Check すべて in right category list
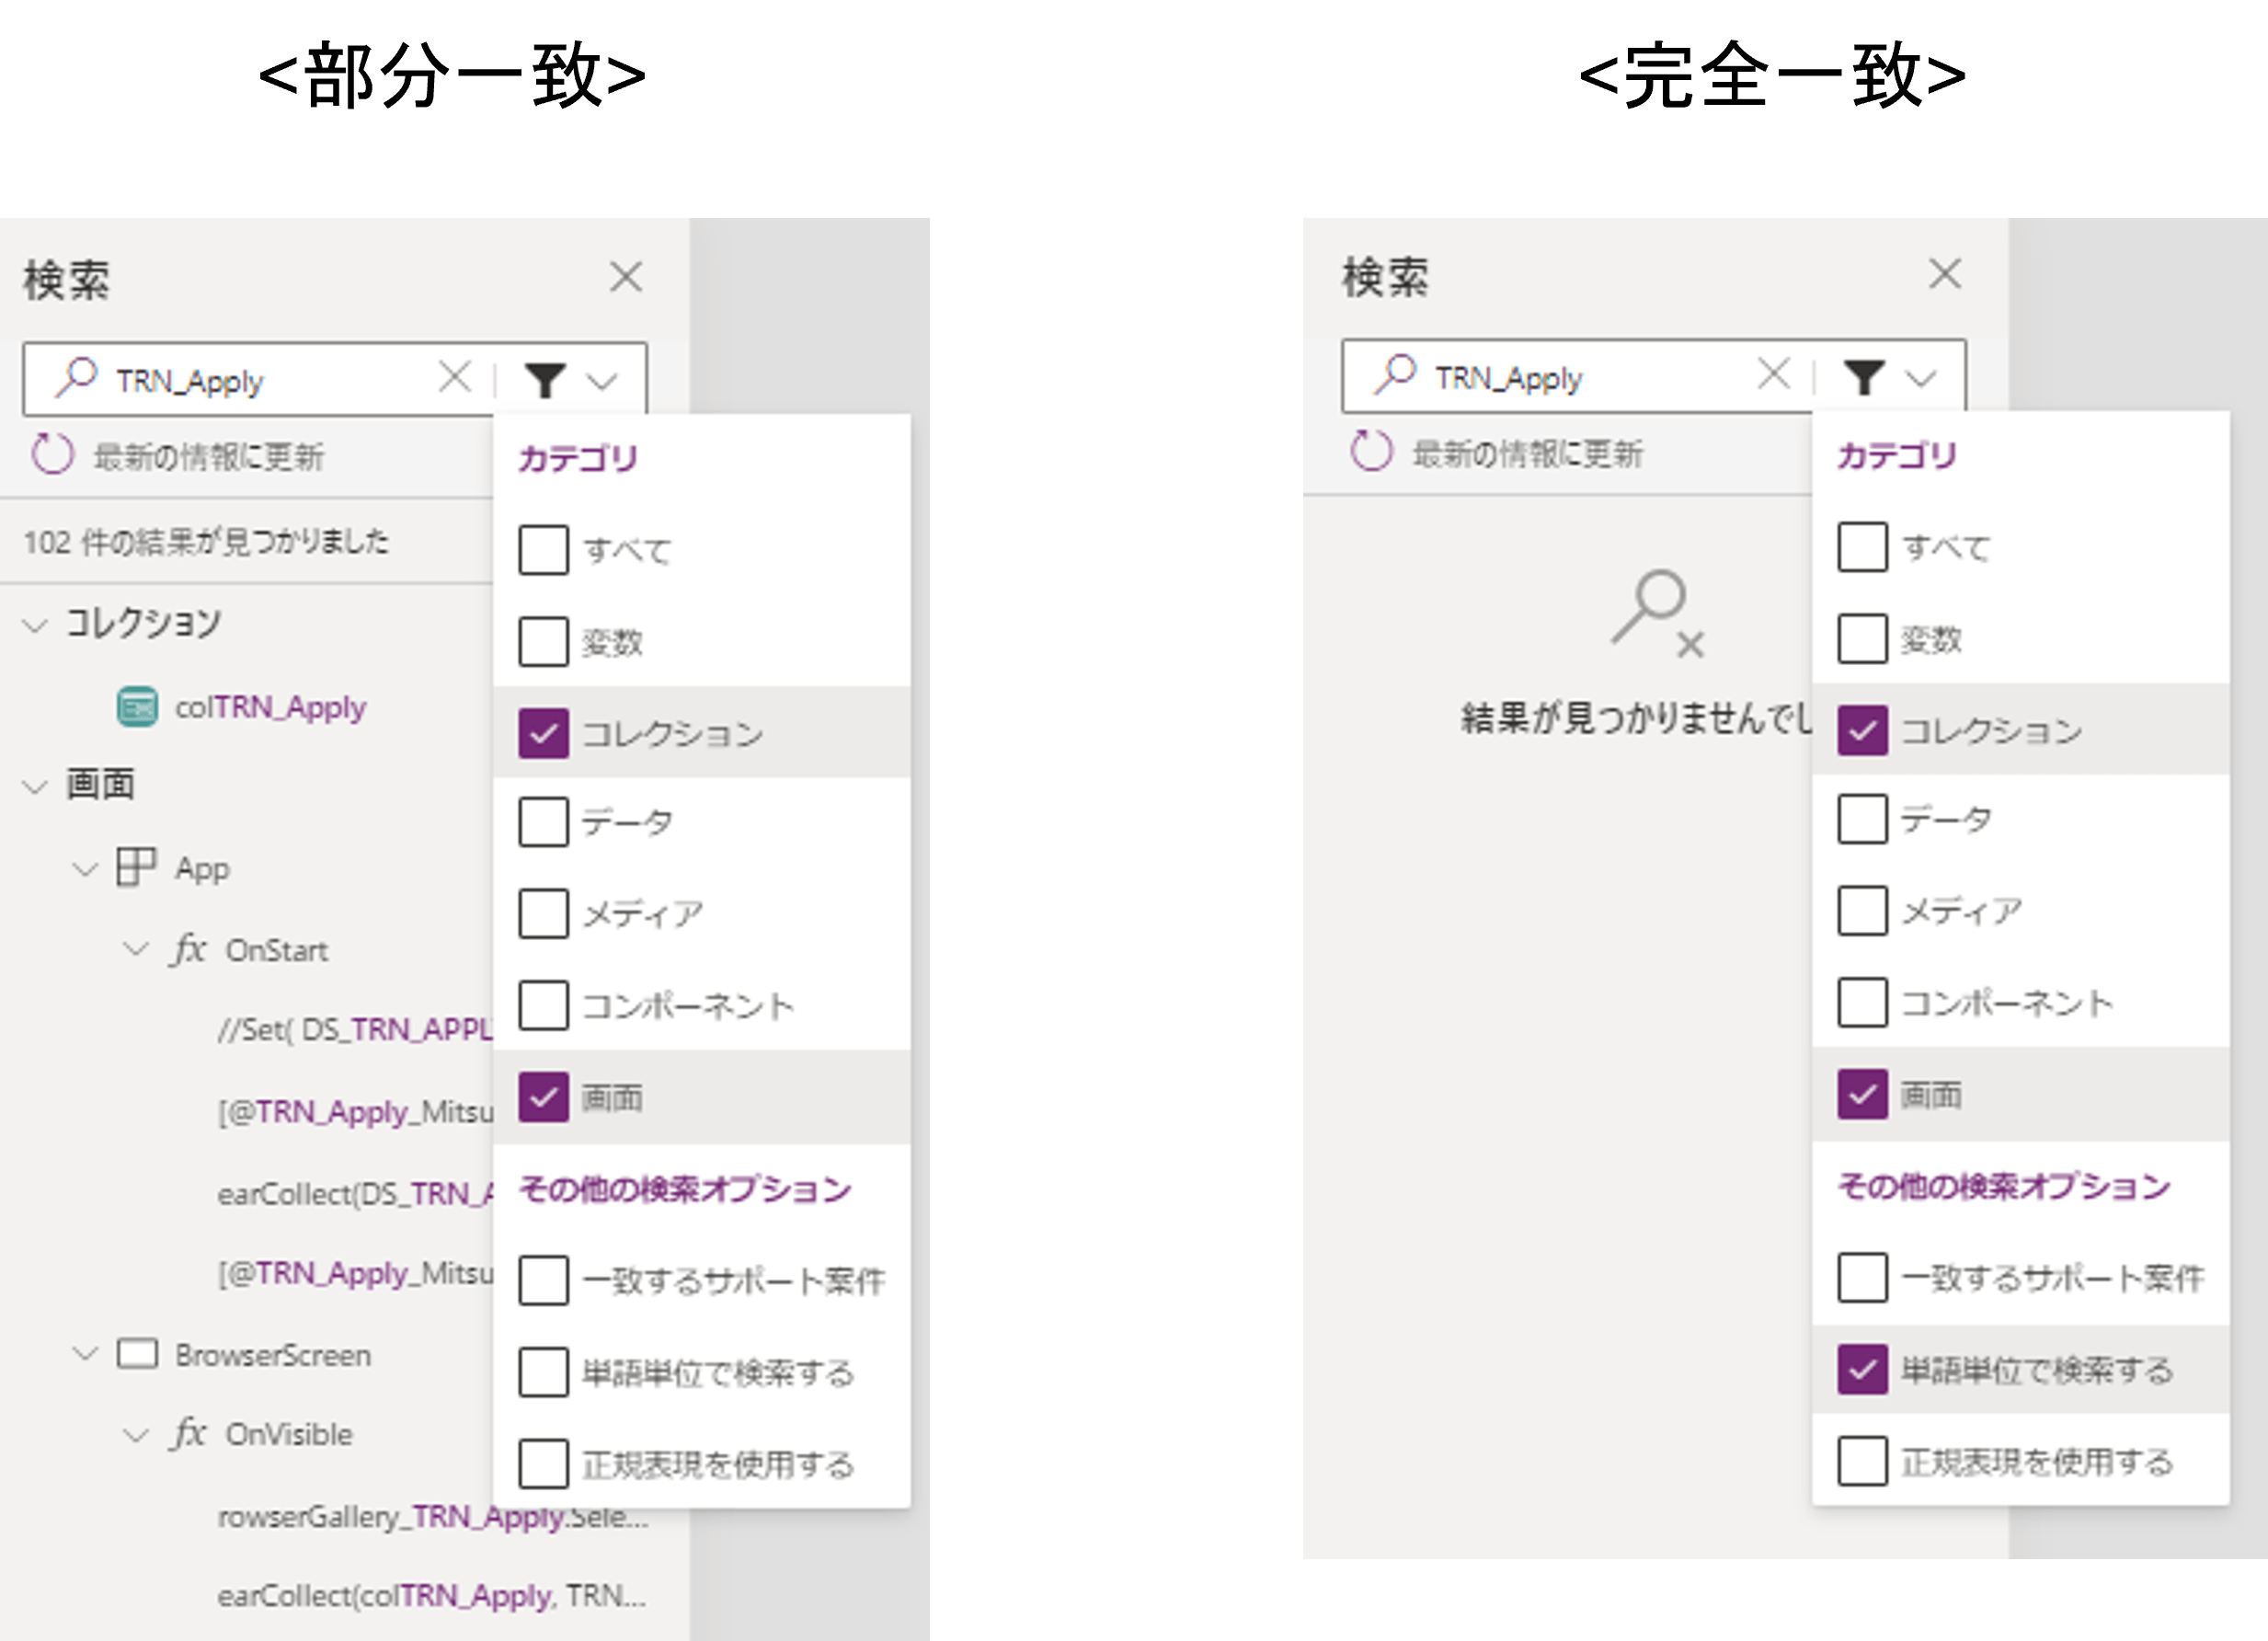 (x=1863, y=547)
